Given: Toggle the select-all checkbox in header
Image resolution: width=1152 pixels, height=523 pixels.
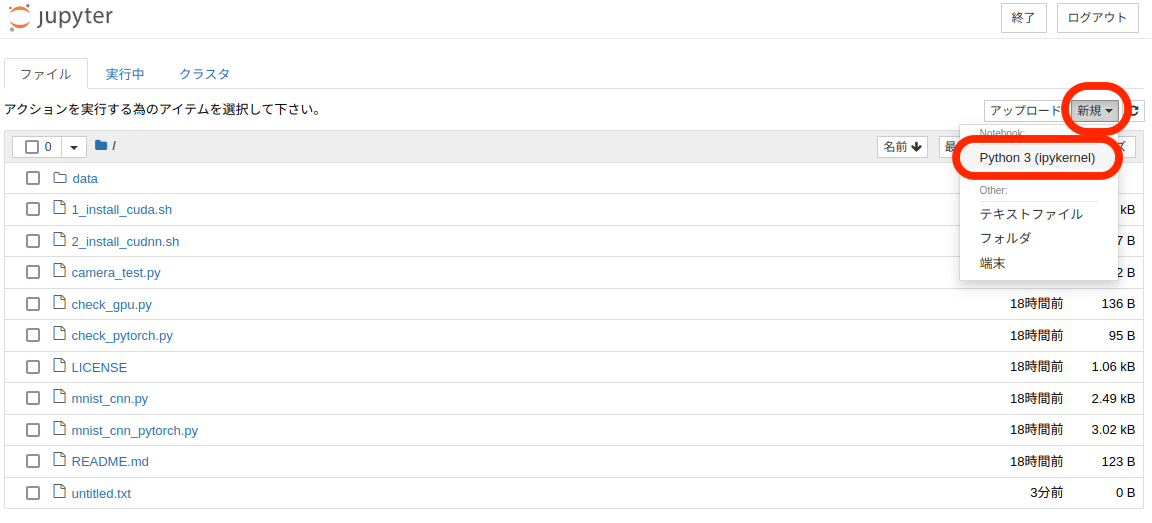Looking at the screenshot, I should click(32, 147).
